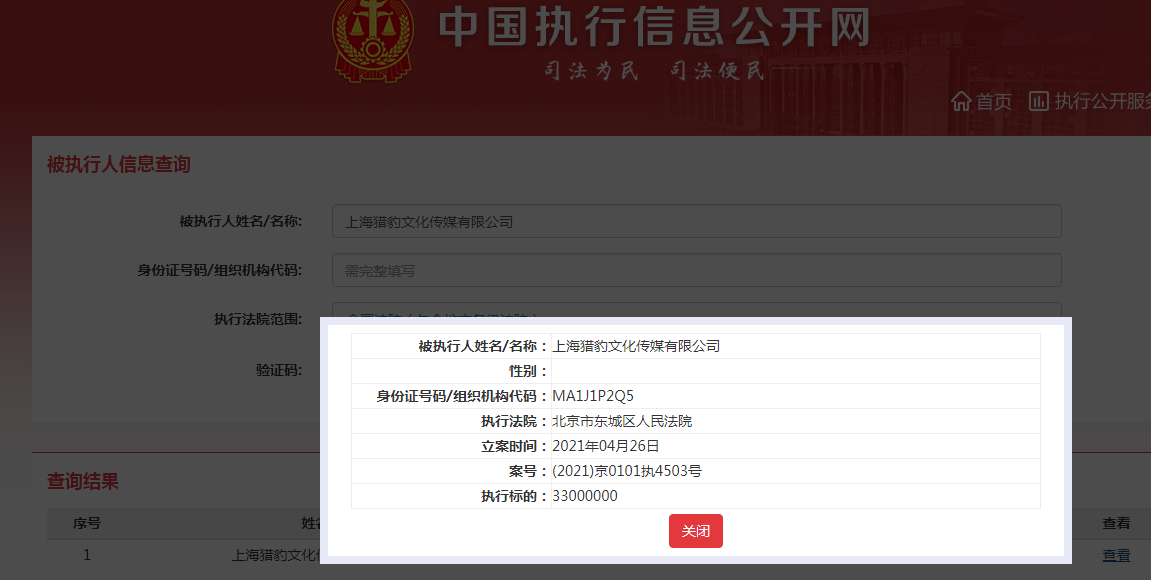
Task: Open the 查看 link in result row 1
Action: (x=1116, y=555)
